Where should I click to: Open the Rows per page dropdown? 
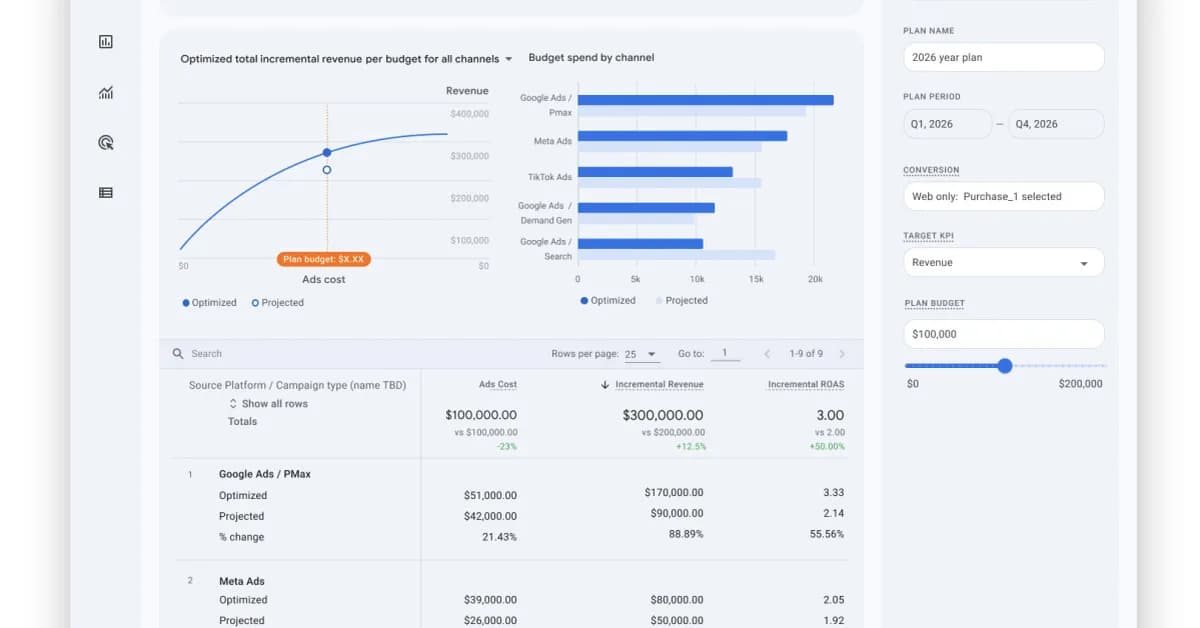[x=642, y=354]
